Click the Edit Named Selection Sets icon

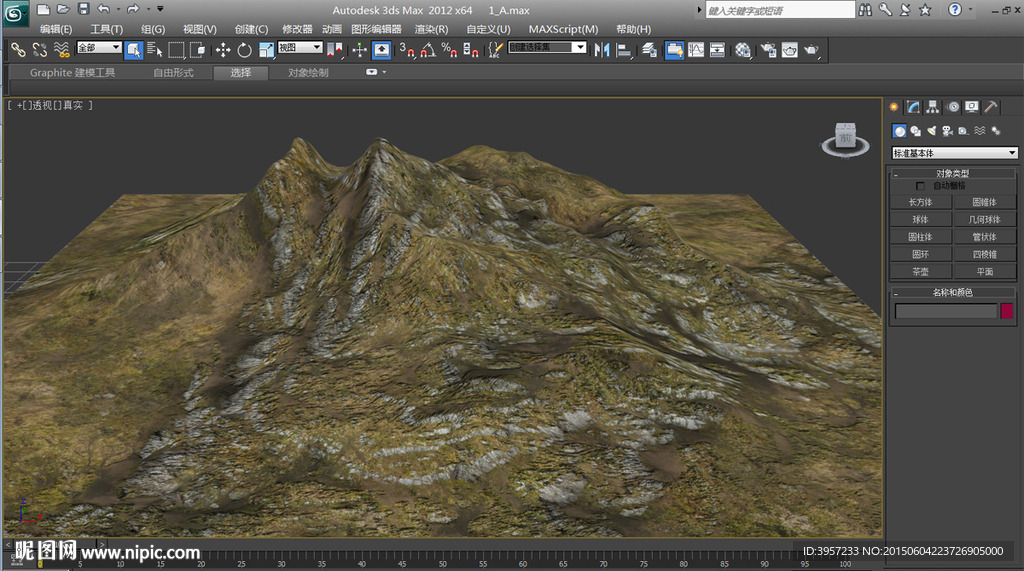[496, 50]
